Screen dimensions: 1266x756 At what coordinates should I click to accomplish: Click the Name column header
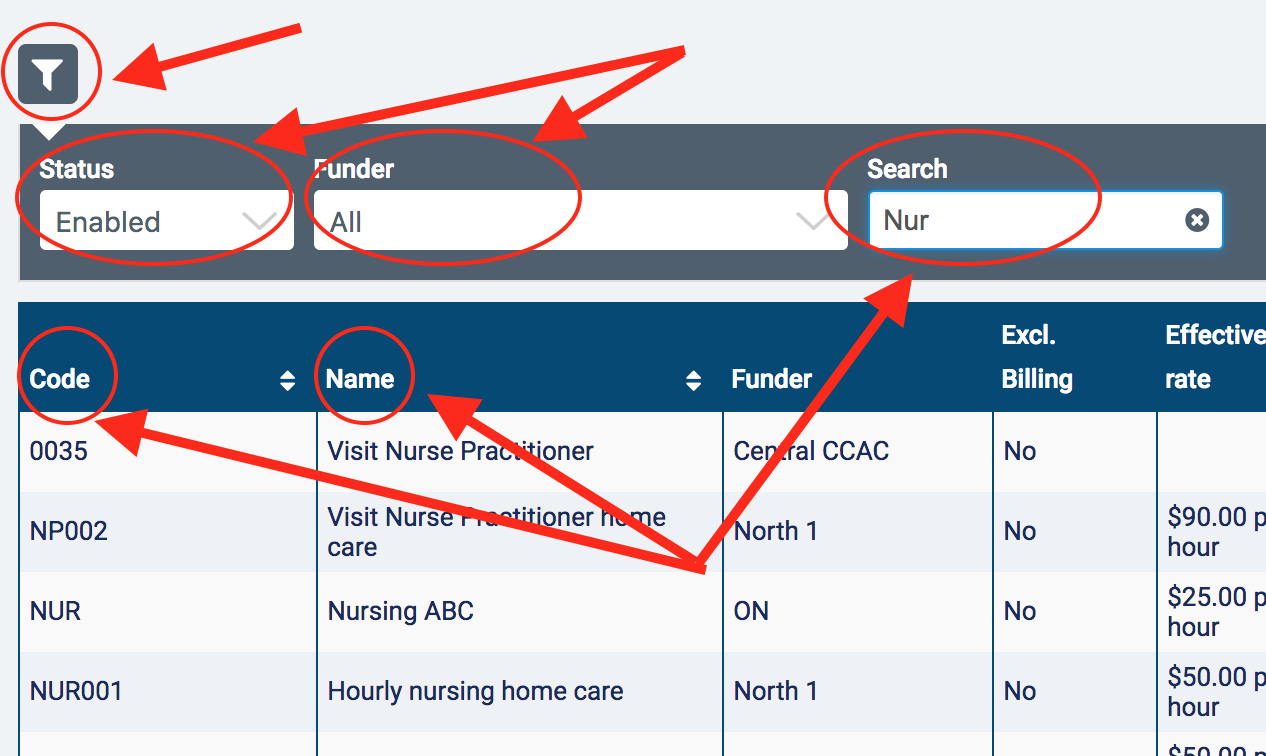360,379
